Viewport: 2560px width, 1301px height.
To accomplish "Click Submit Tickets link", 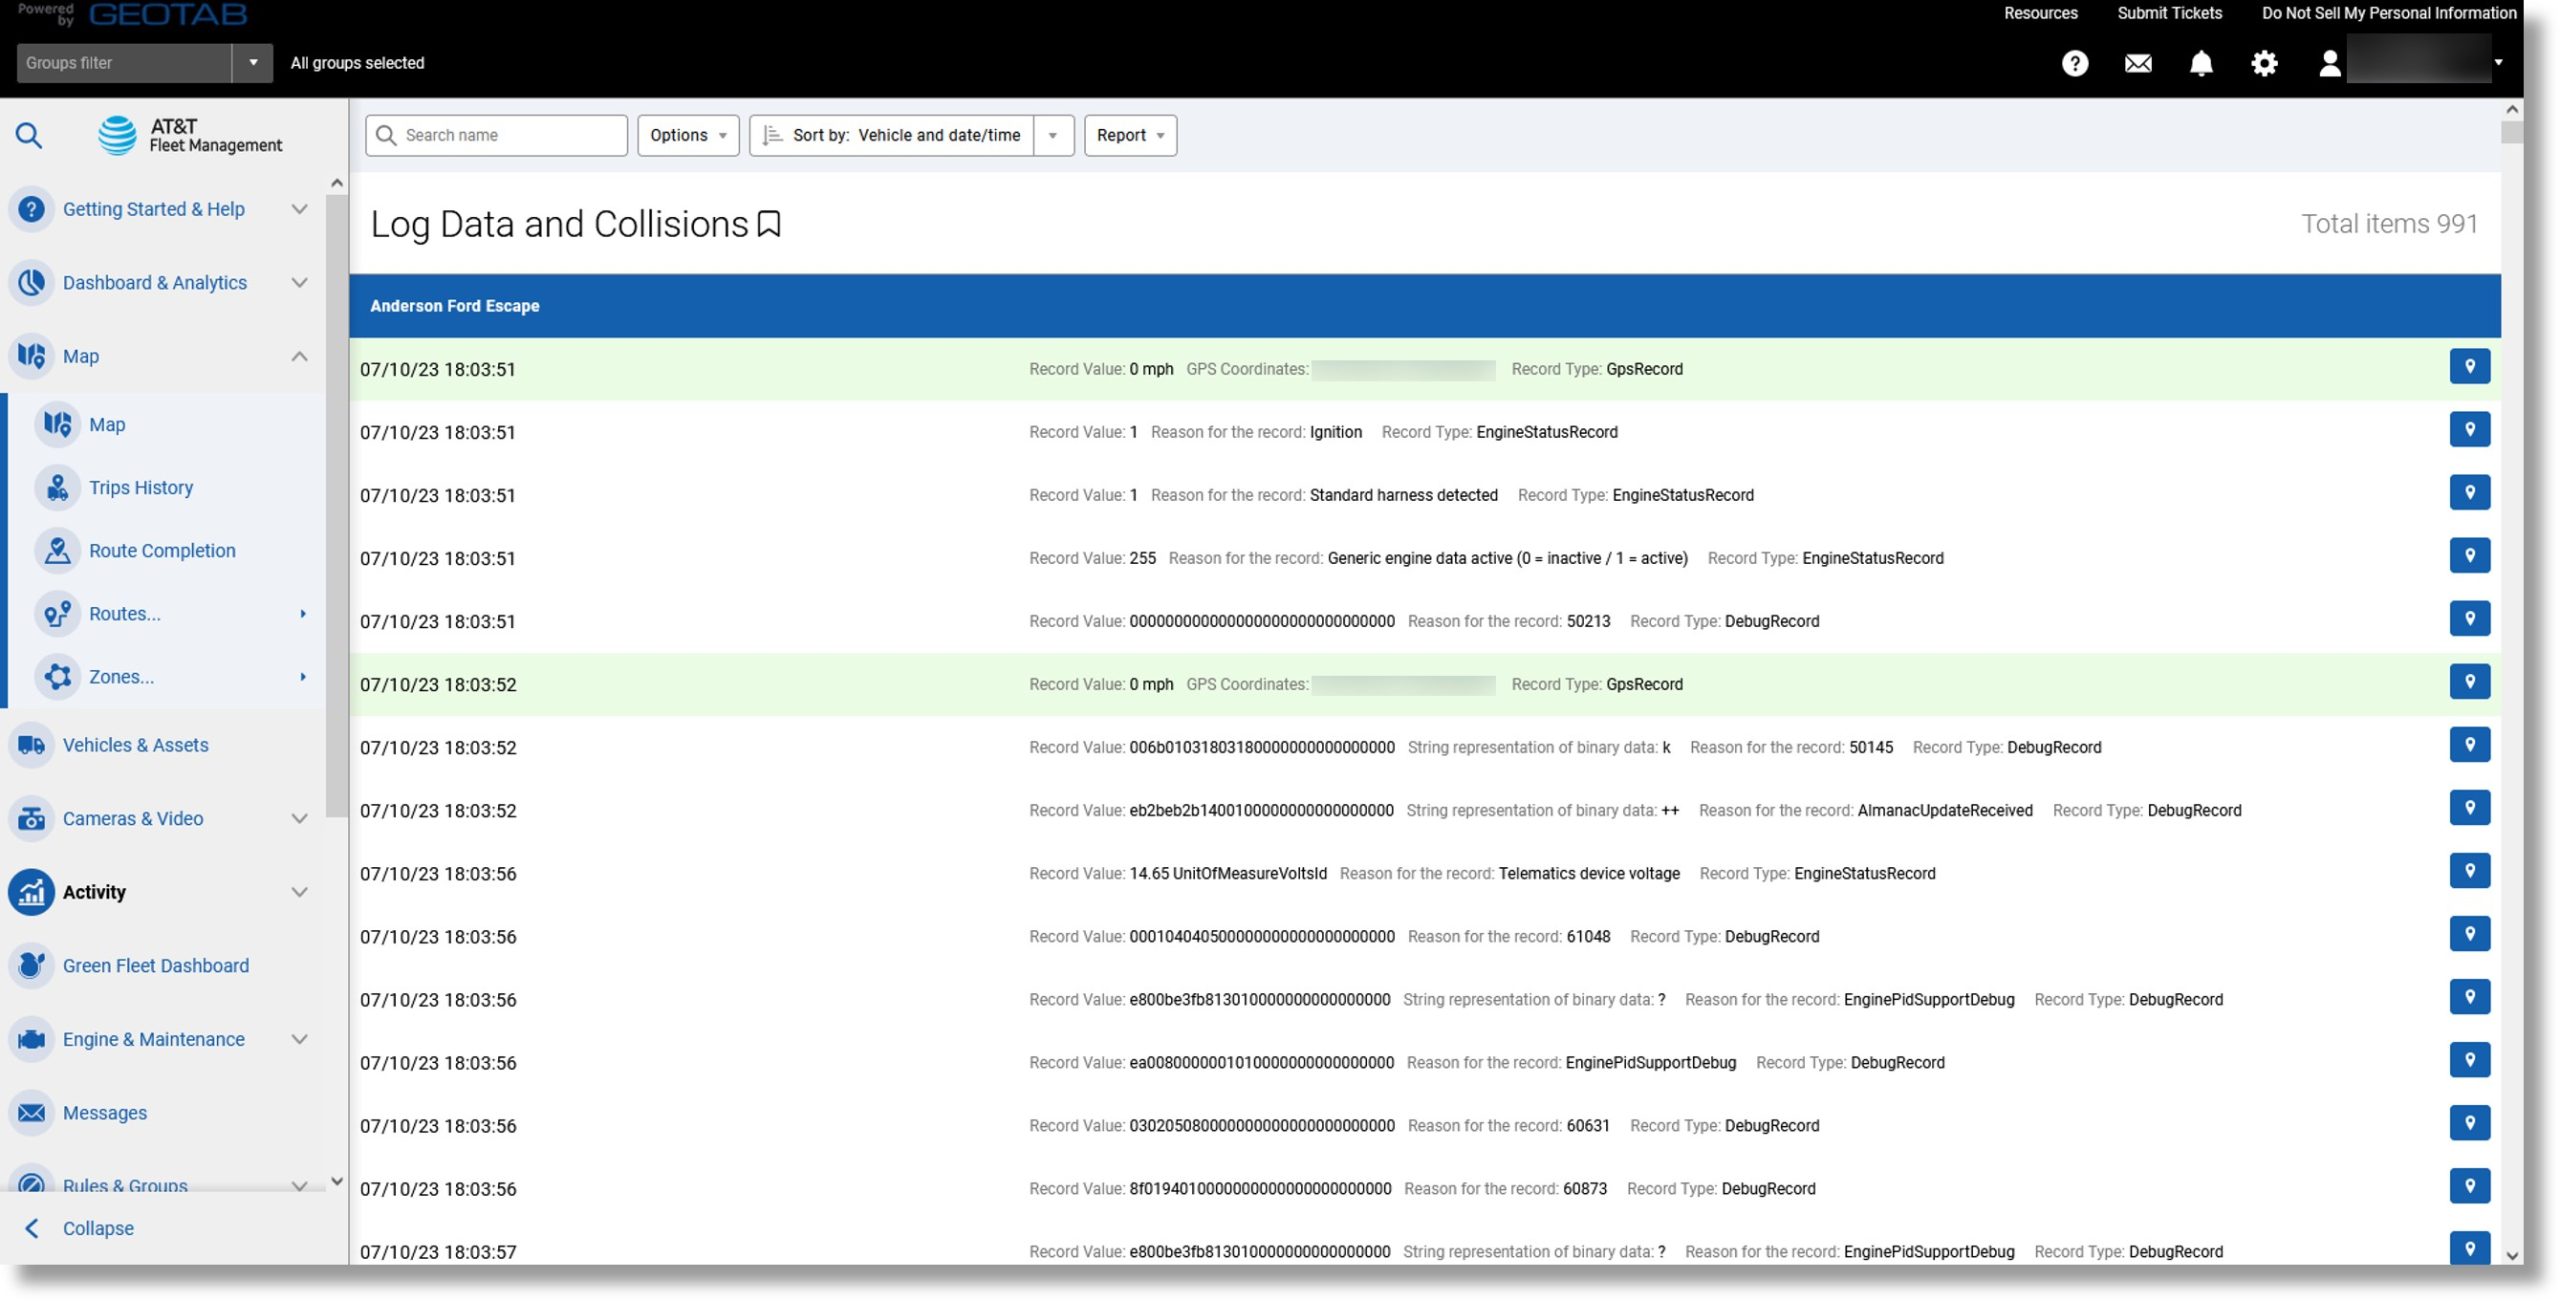I will click(2170, 12).
